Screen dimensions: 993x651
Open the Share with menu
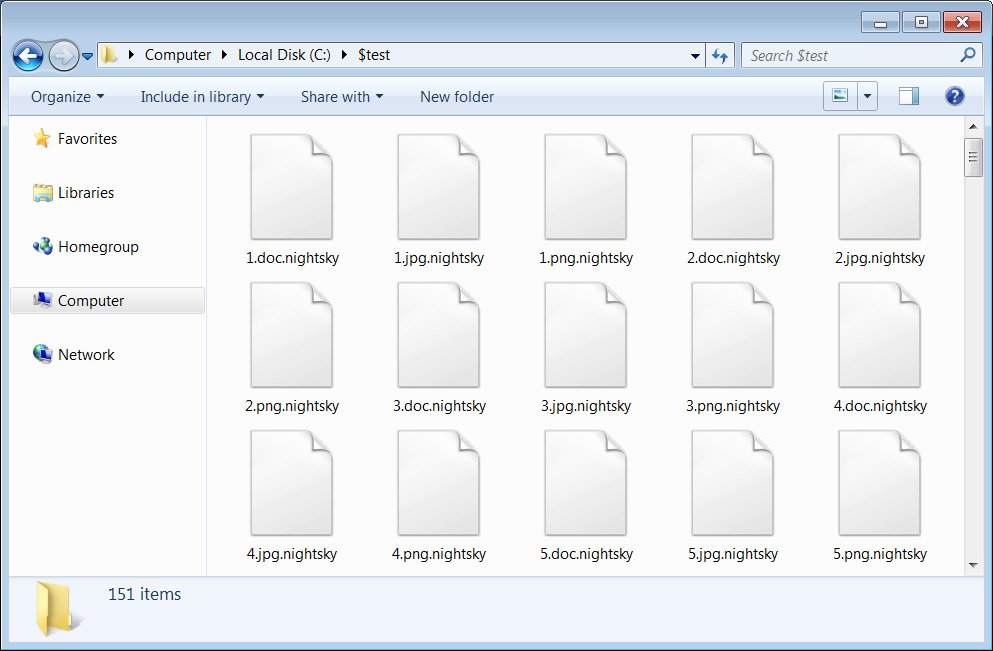click(x=341, y=97)
